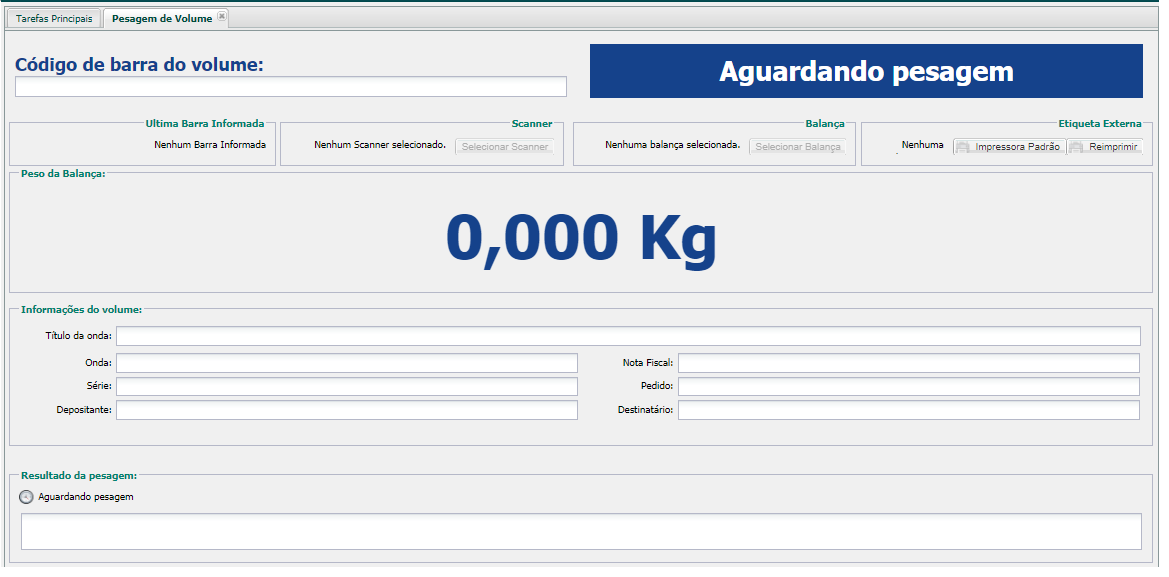Click the 0,000 Kg weight display
Screen dimensions: 1169x577
pyautogui.click(x=582, y=239)
